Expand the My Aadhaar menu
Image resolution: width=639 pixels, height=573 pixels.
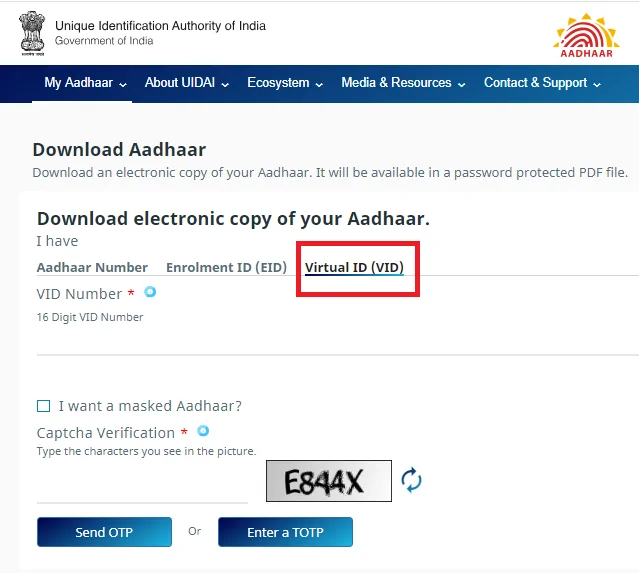pyautogui.click(x=86, y=83)
